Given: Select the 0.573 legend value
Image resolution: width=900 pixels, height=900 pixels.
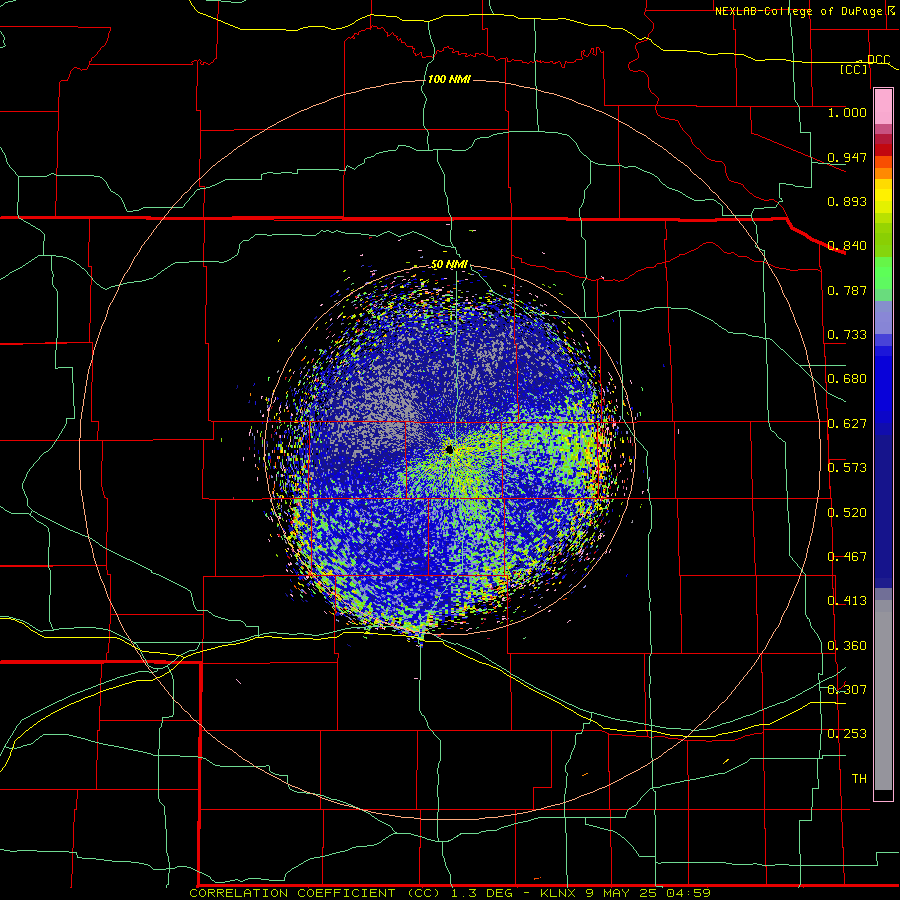Looking at the screenshot, I should 847,468.
